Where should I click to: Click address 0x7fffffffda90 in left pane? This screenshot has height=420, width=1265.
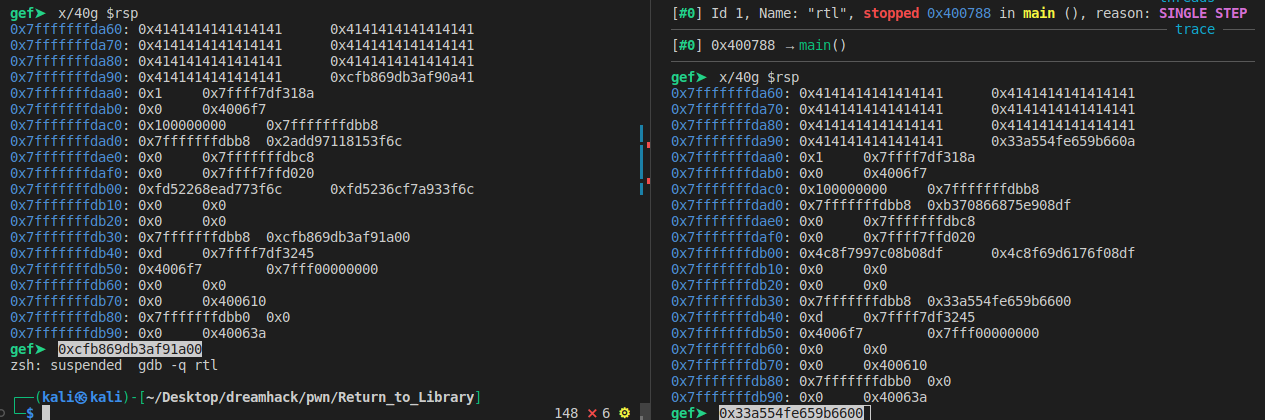[x=66, y=77]
